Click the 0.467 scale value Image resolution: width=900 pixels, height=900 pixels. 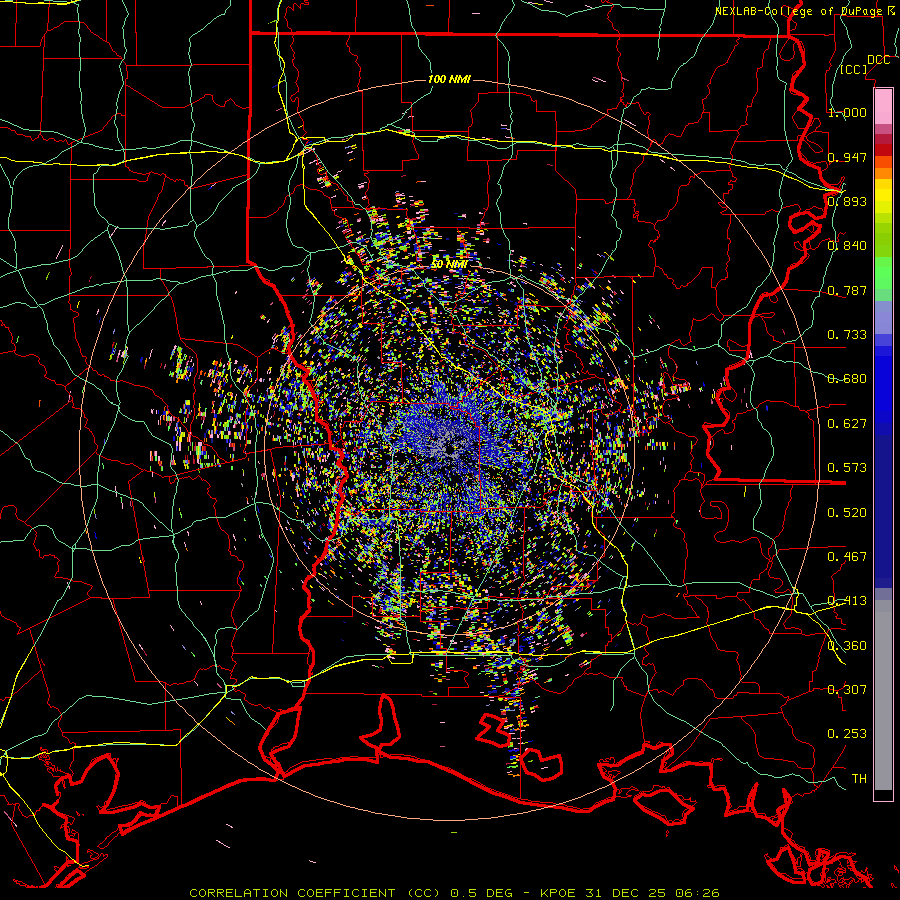[x=847, y=557]
